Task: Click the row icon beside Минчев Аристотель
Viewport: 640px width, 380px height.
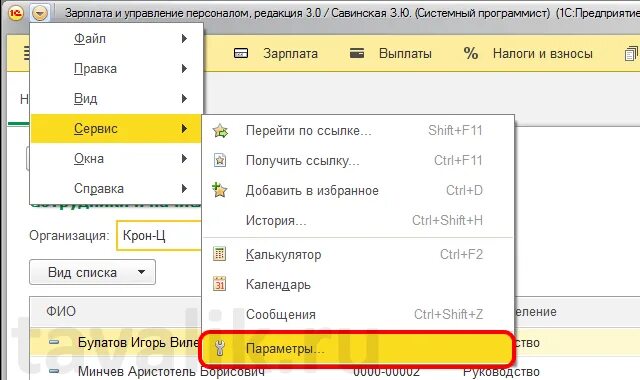Action: [54, 371]
